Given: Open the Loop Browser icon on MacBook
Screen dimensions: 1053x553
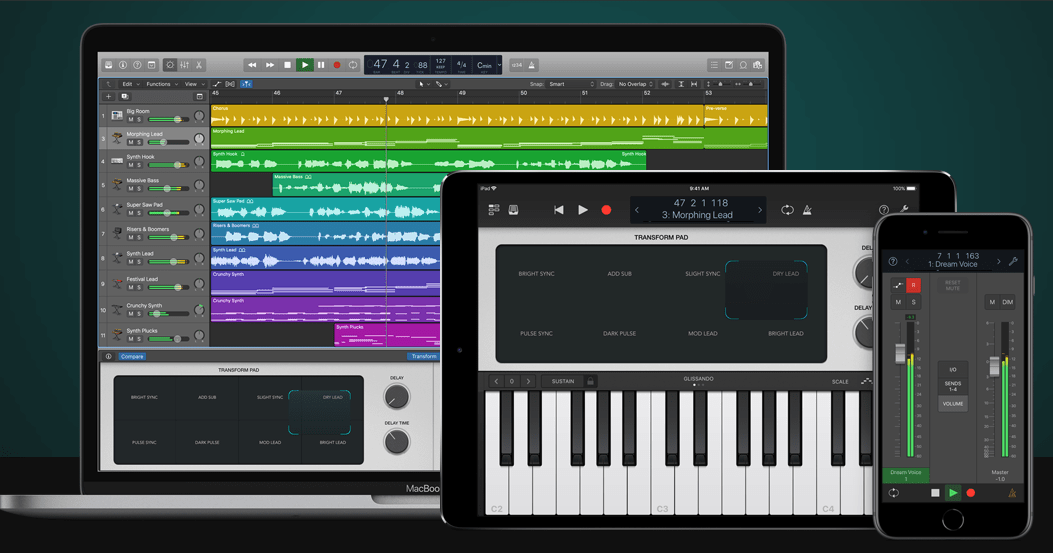Looking at the screenshot, I should coord(743,65).
